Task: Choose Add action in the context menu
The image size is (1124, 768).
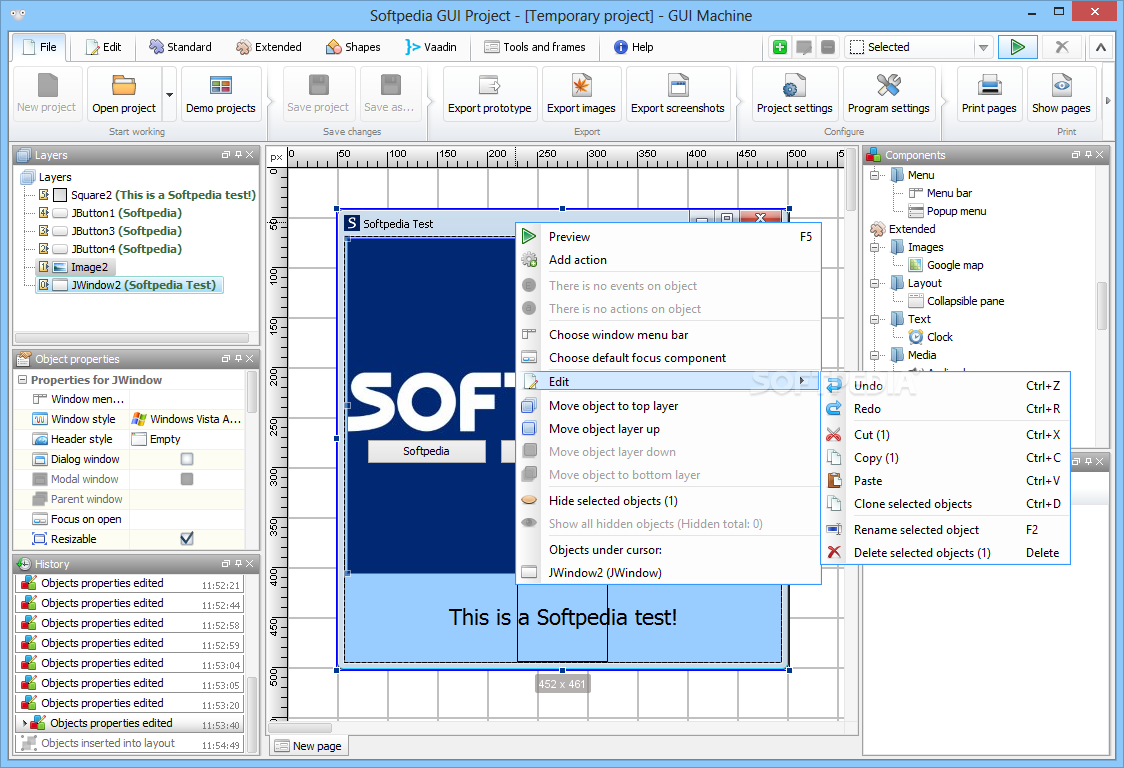Action: click(668, 260)
